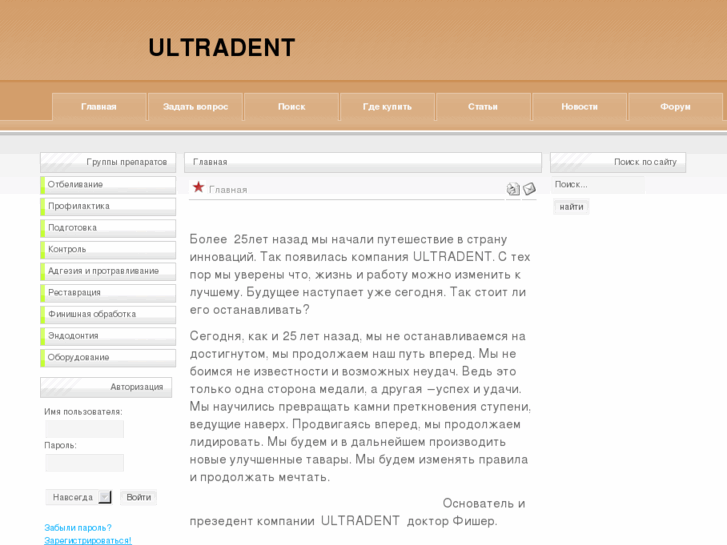Select Подготовка in the product groups
This screenshot has height=545, width=727.
tap(108, 228)
